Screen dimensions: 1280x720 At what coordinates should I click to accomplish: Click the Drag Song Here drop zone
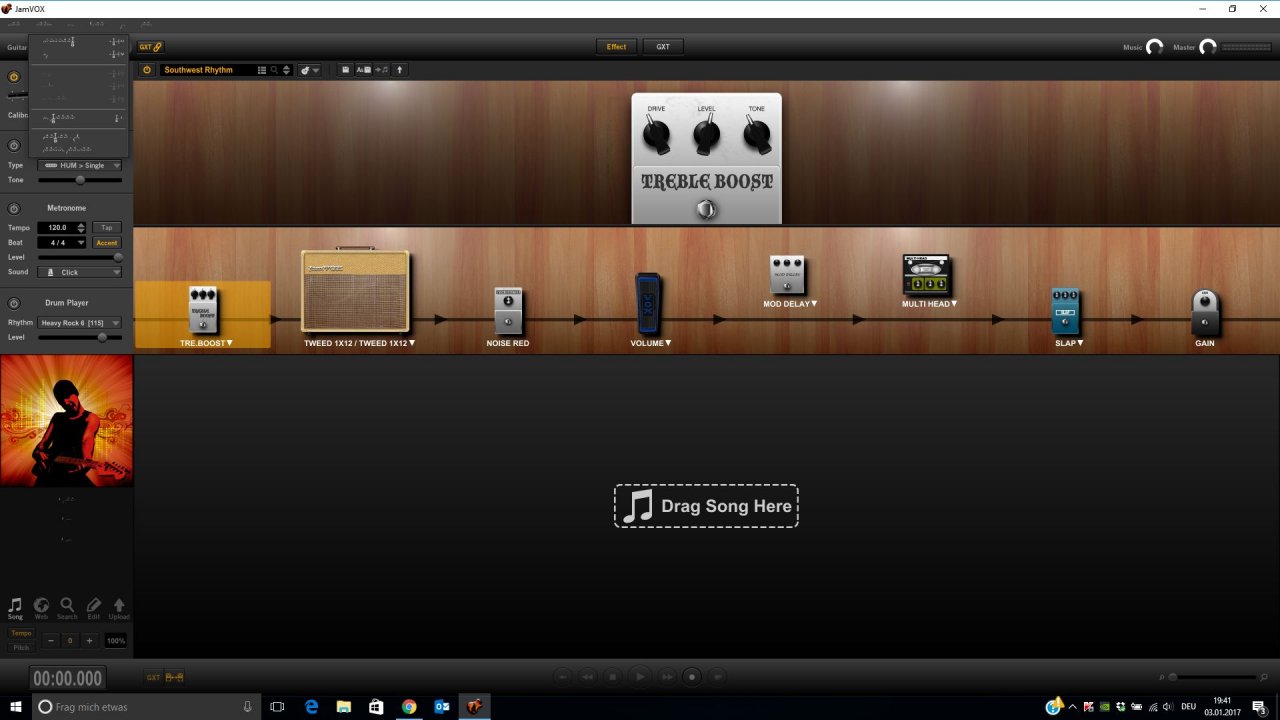coord(706,506)
